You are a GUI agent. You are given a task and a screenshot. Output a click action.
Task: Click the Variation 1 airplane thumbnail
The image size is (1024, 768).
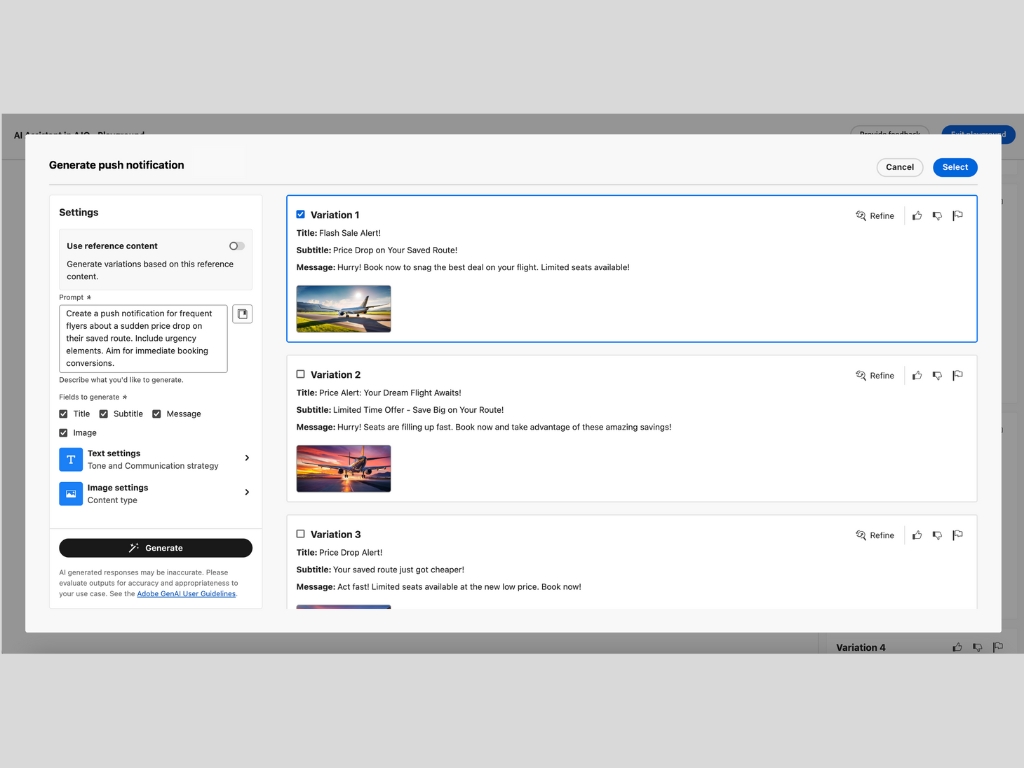tap(343, 309)
